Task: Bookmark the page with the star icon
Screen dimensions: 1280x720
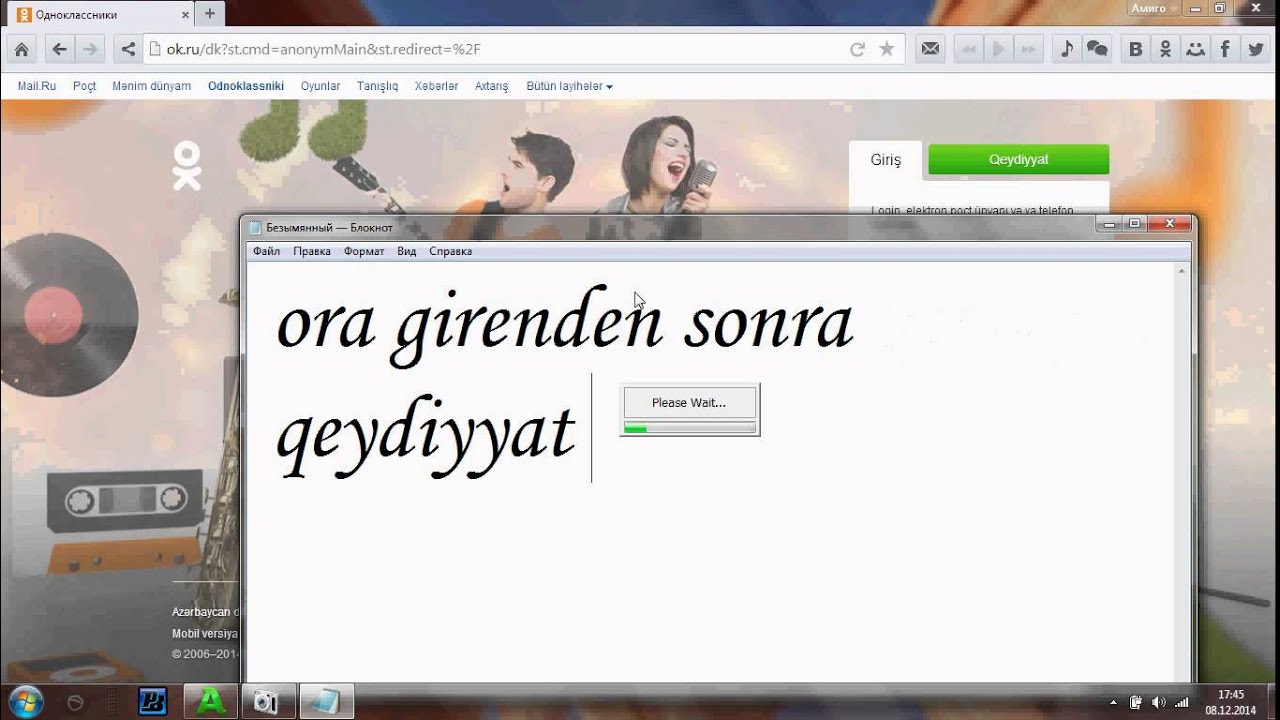Action: (x=886, y=49)
